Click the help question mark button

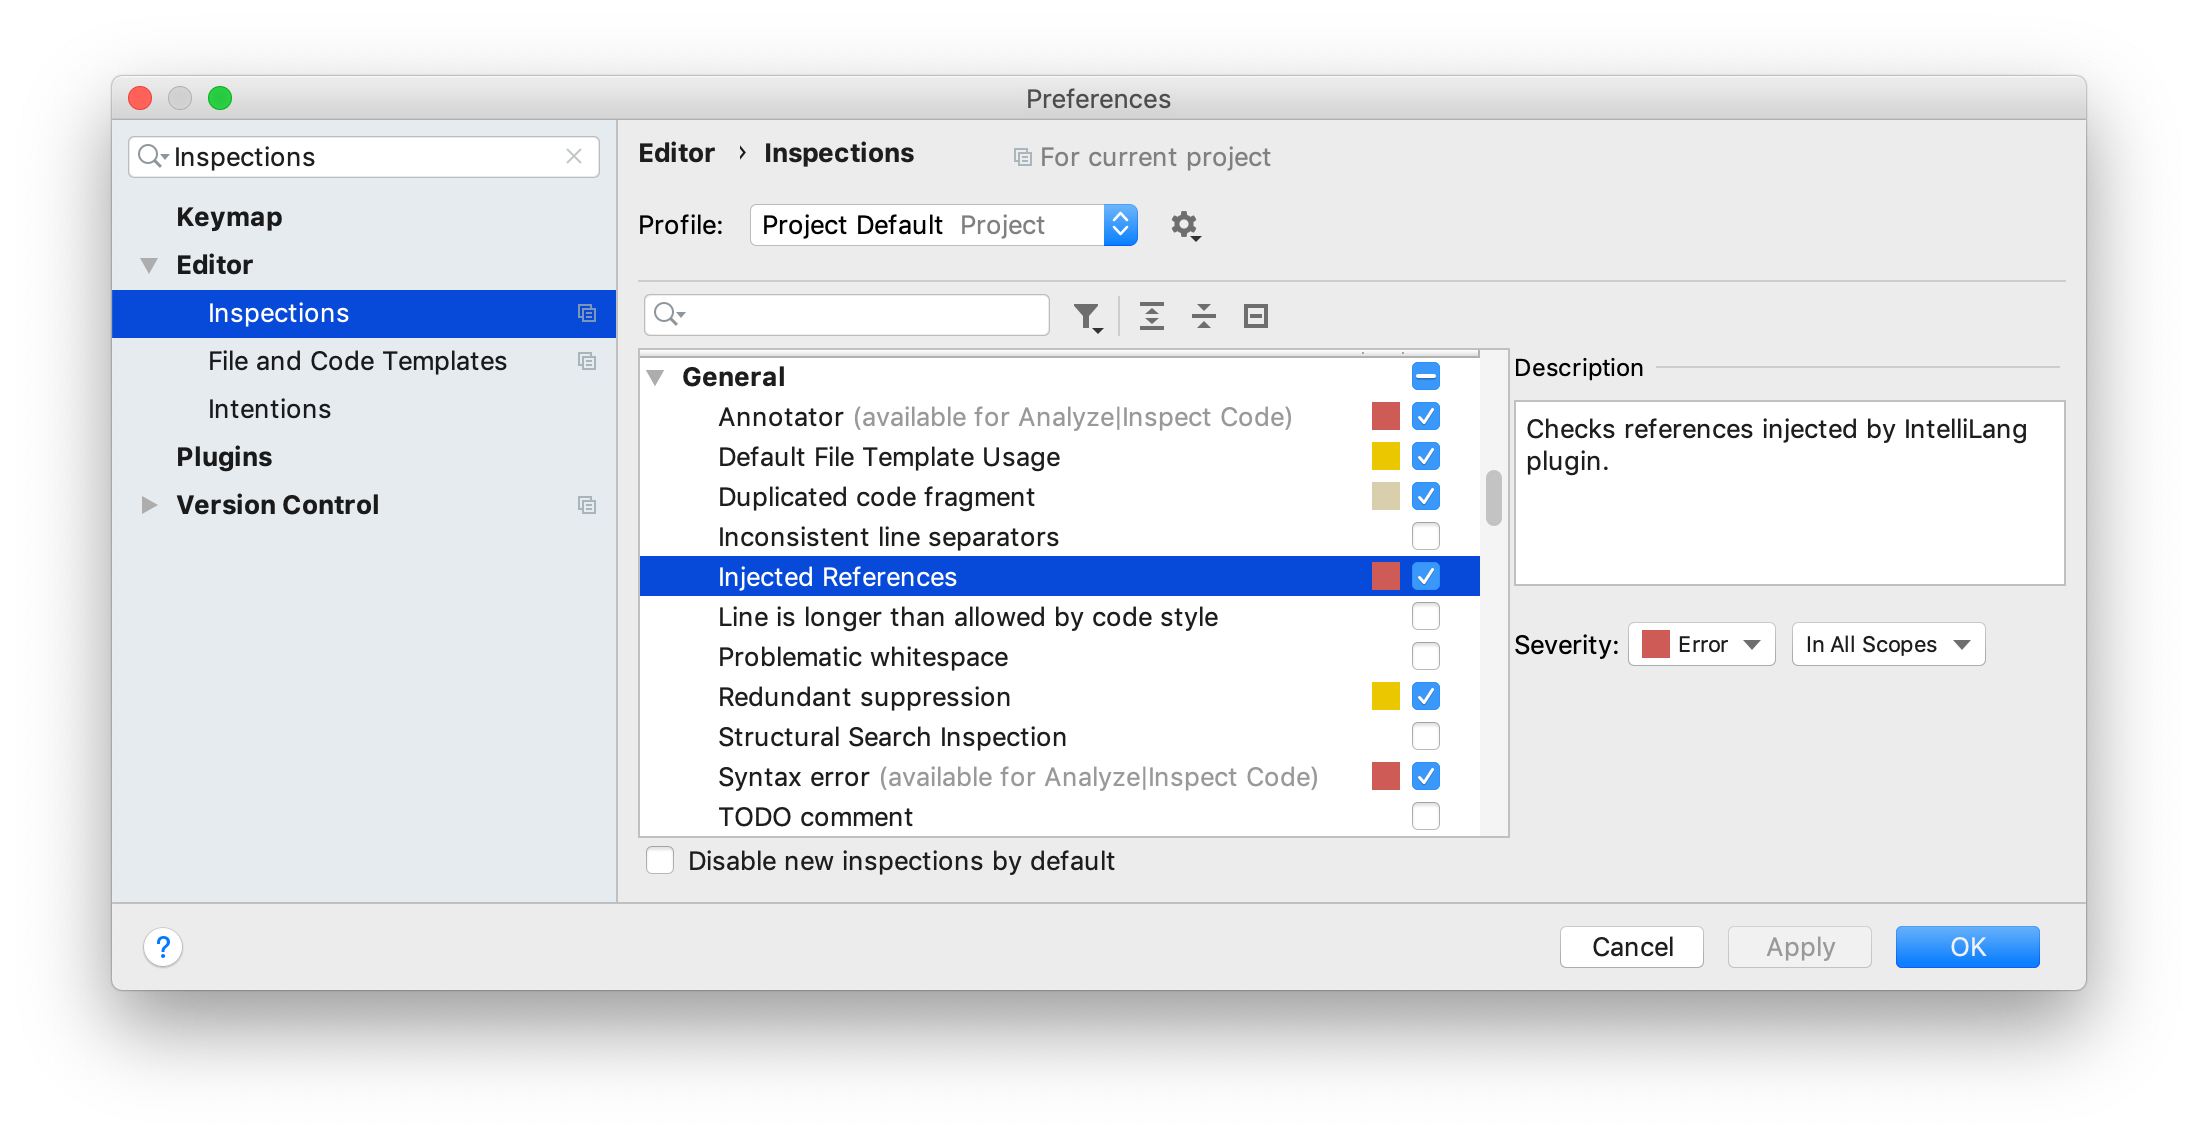tap(163, 947)
